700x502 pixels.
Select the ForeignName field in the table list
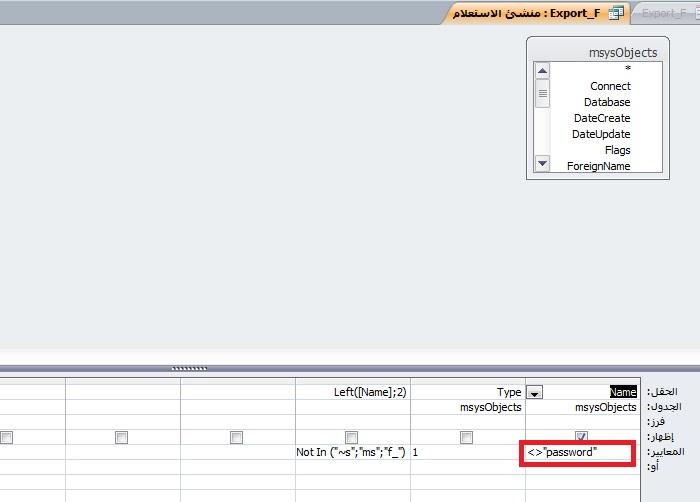[x=598, y=166]
